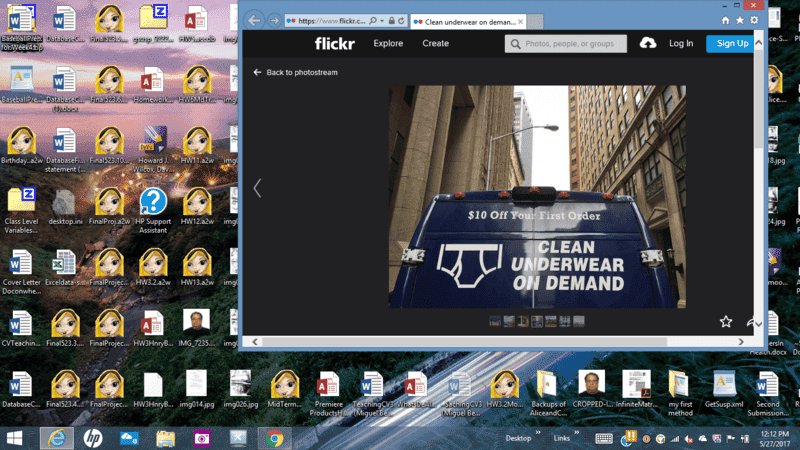Click the horizontal scrollbar right arrow
Image resolution: width=800 pixels, height=450 pixels.
(741, 342)
